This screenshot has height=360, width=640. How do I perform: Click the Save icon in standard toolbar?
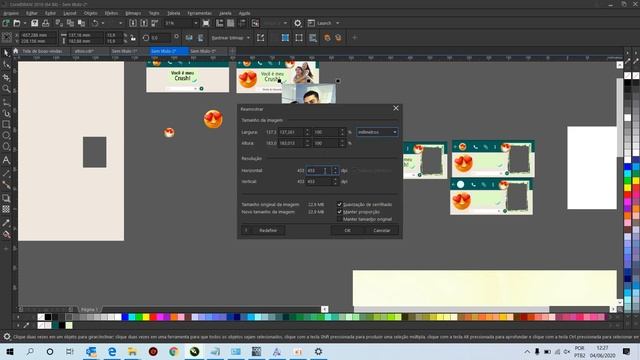click(x=35, y=23)
